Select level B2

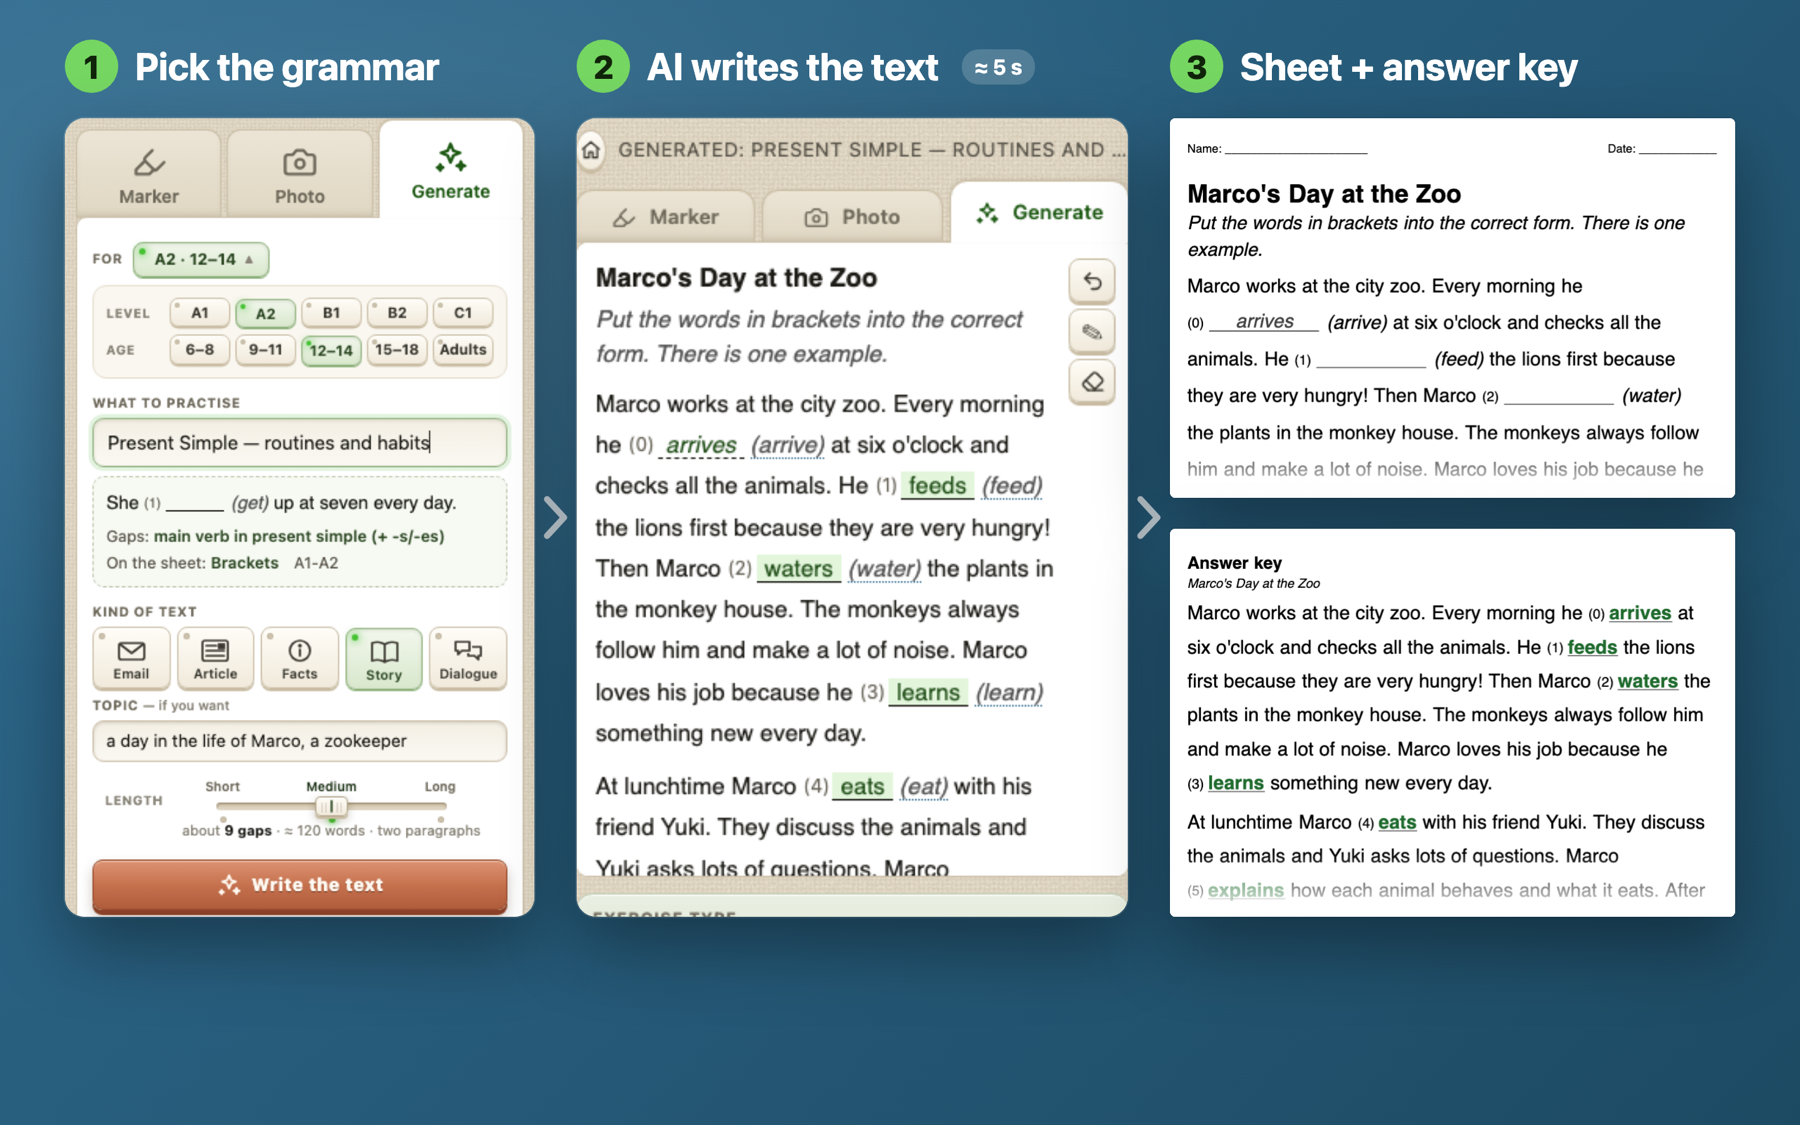397,313
